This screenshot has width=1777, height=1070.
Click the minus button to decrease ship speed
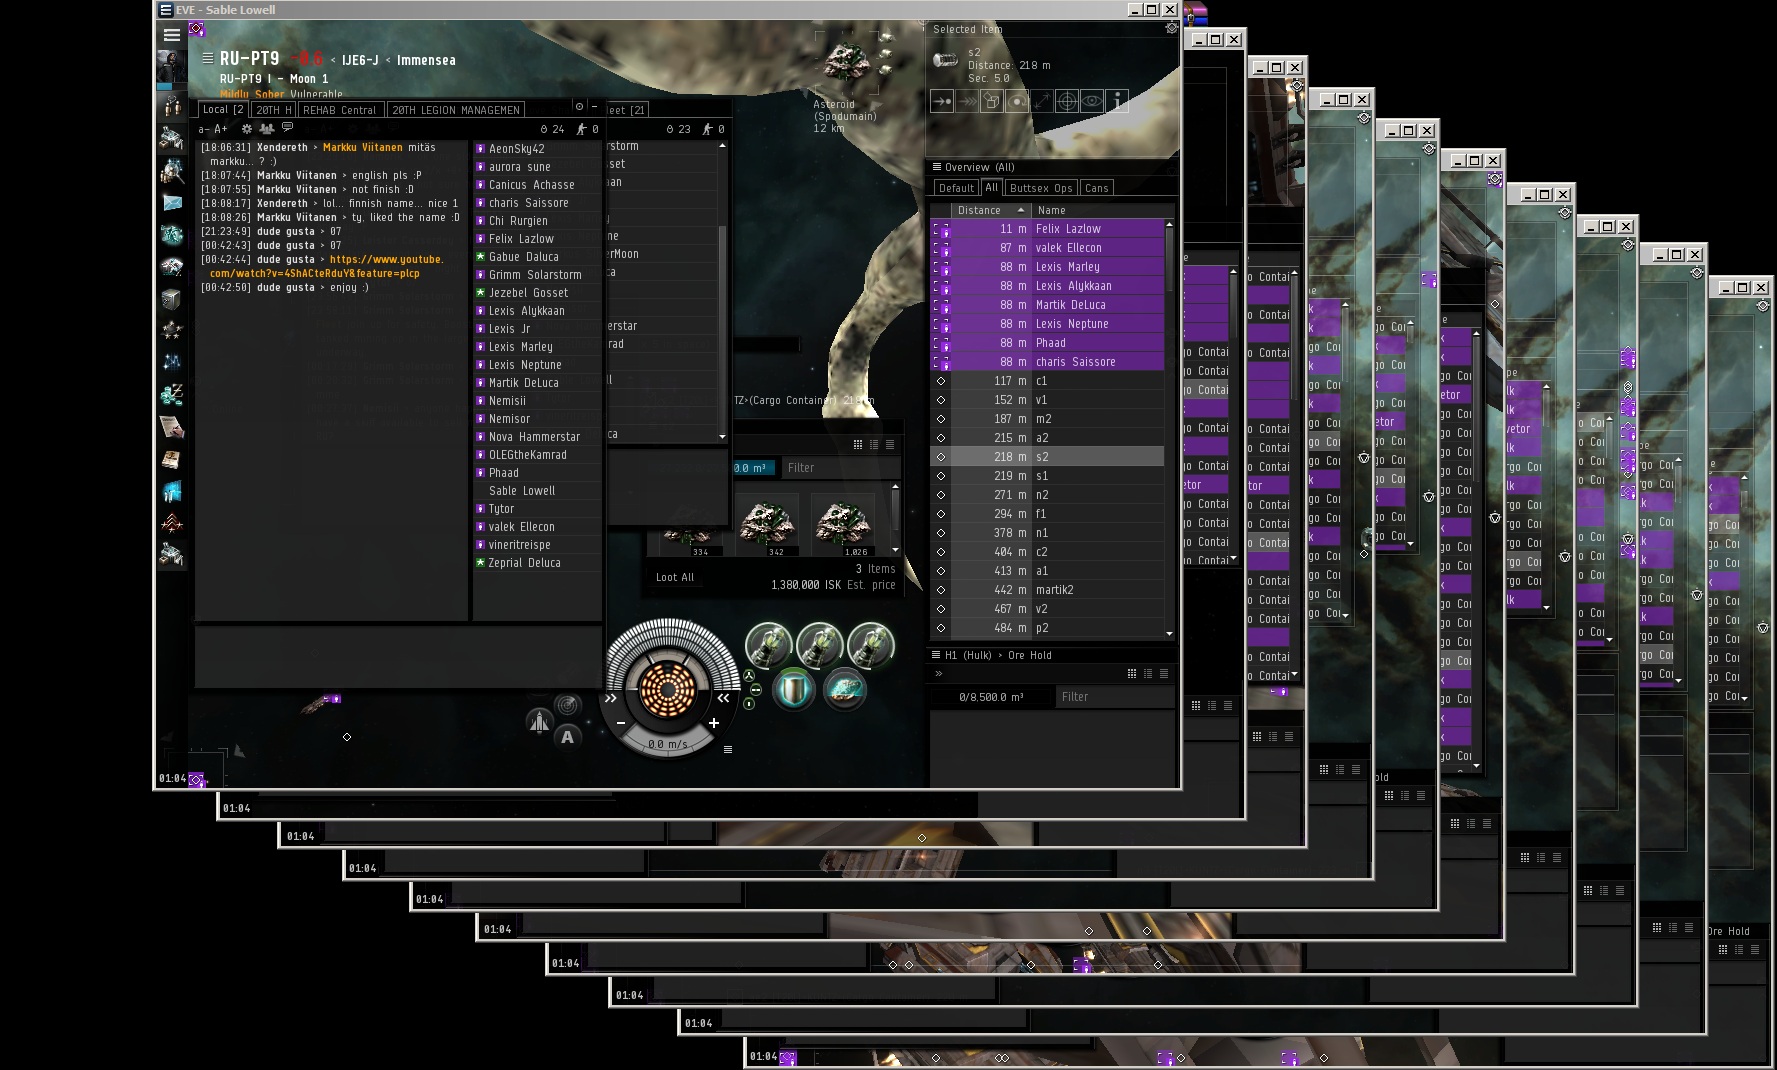[x=621, y=723]
